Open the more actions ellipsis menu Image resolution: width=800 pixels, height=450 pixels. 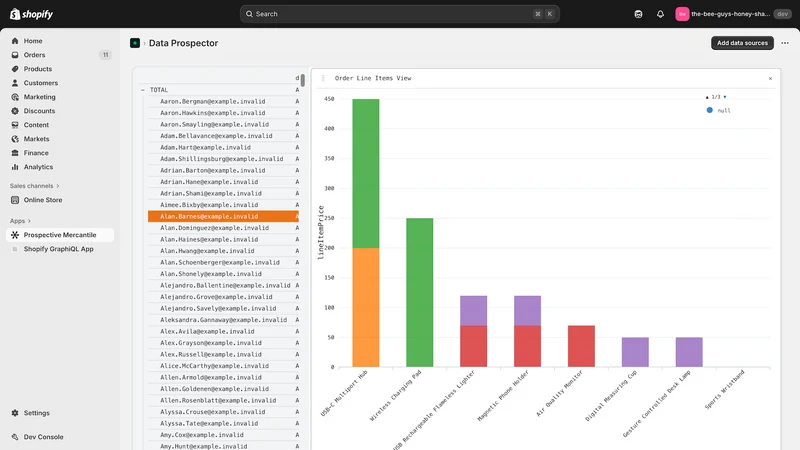click(785, 43)
